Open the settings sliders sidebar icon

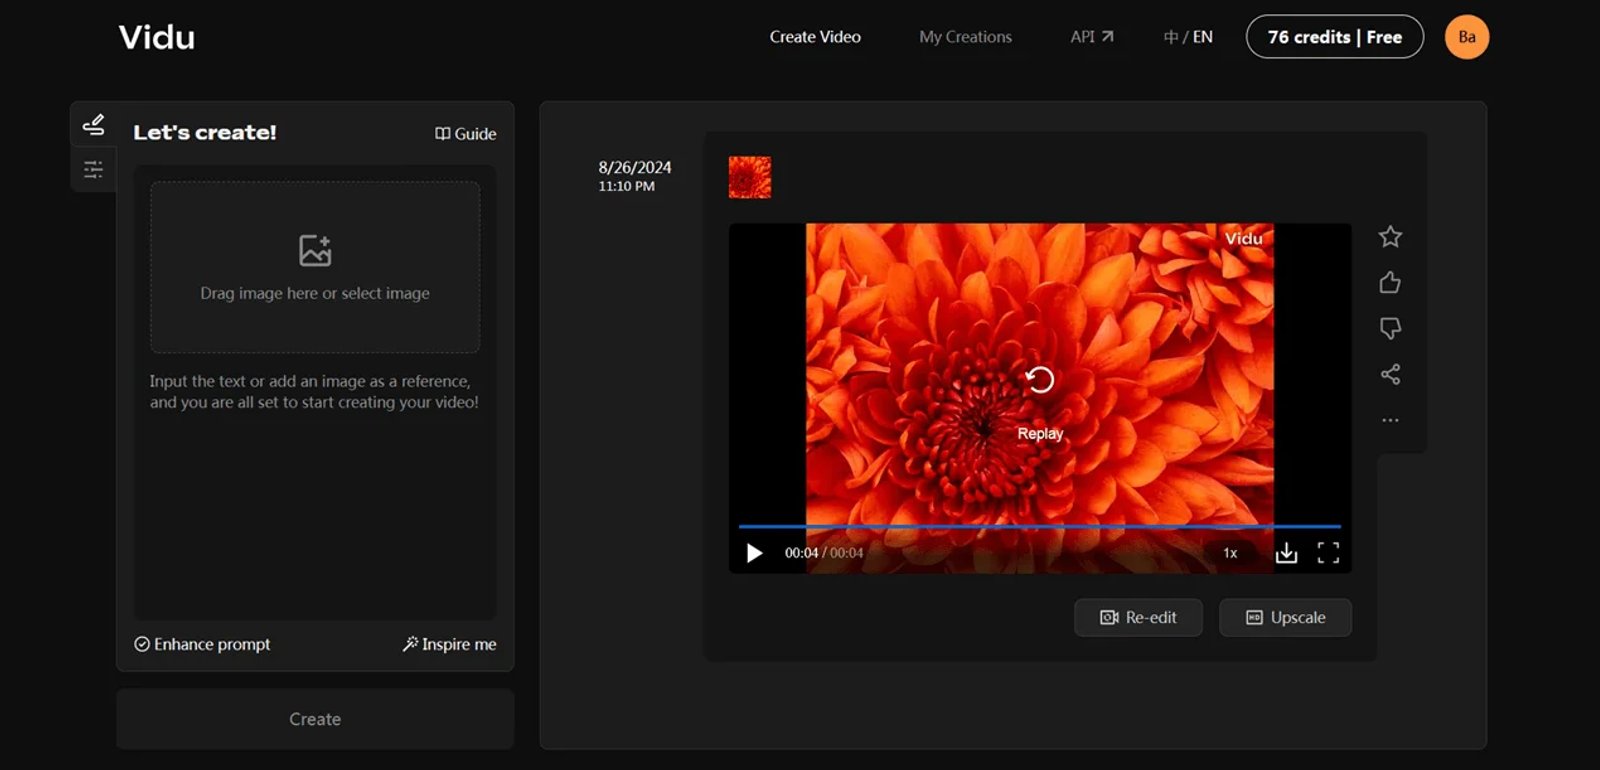(x=93, y=170)
